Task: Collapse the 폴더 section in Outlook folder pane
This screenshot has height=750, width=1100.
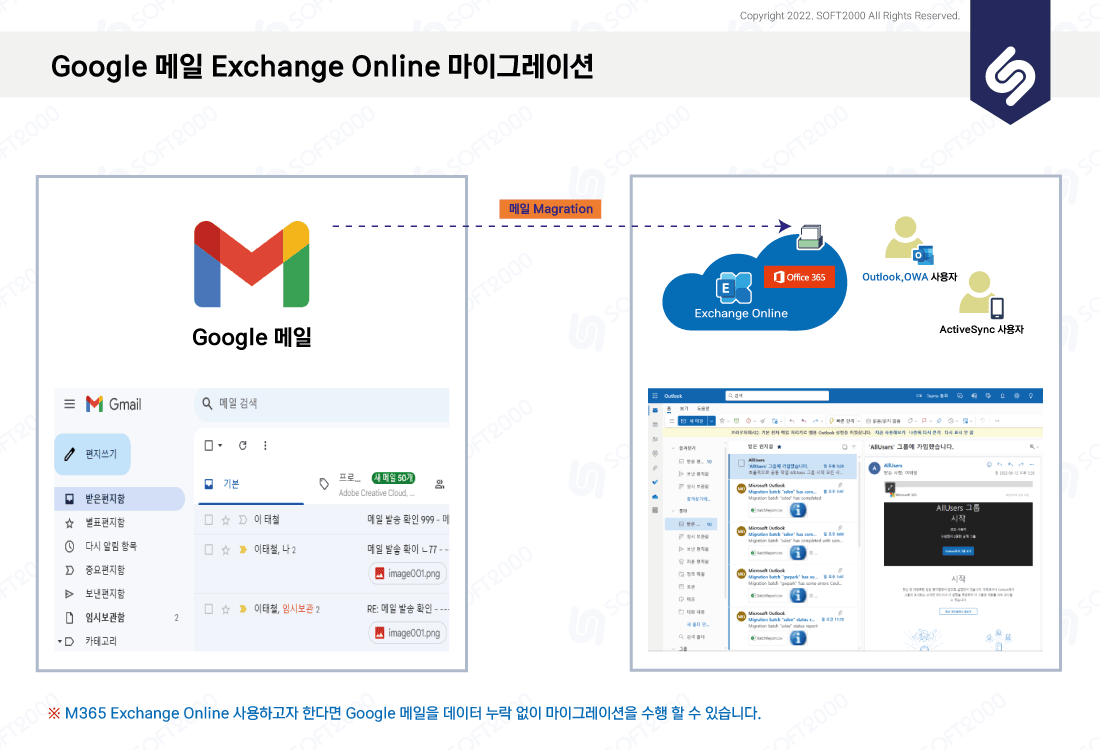Action: pyautogui.click(x=673, y=511)
